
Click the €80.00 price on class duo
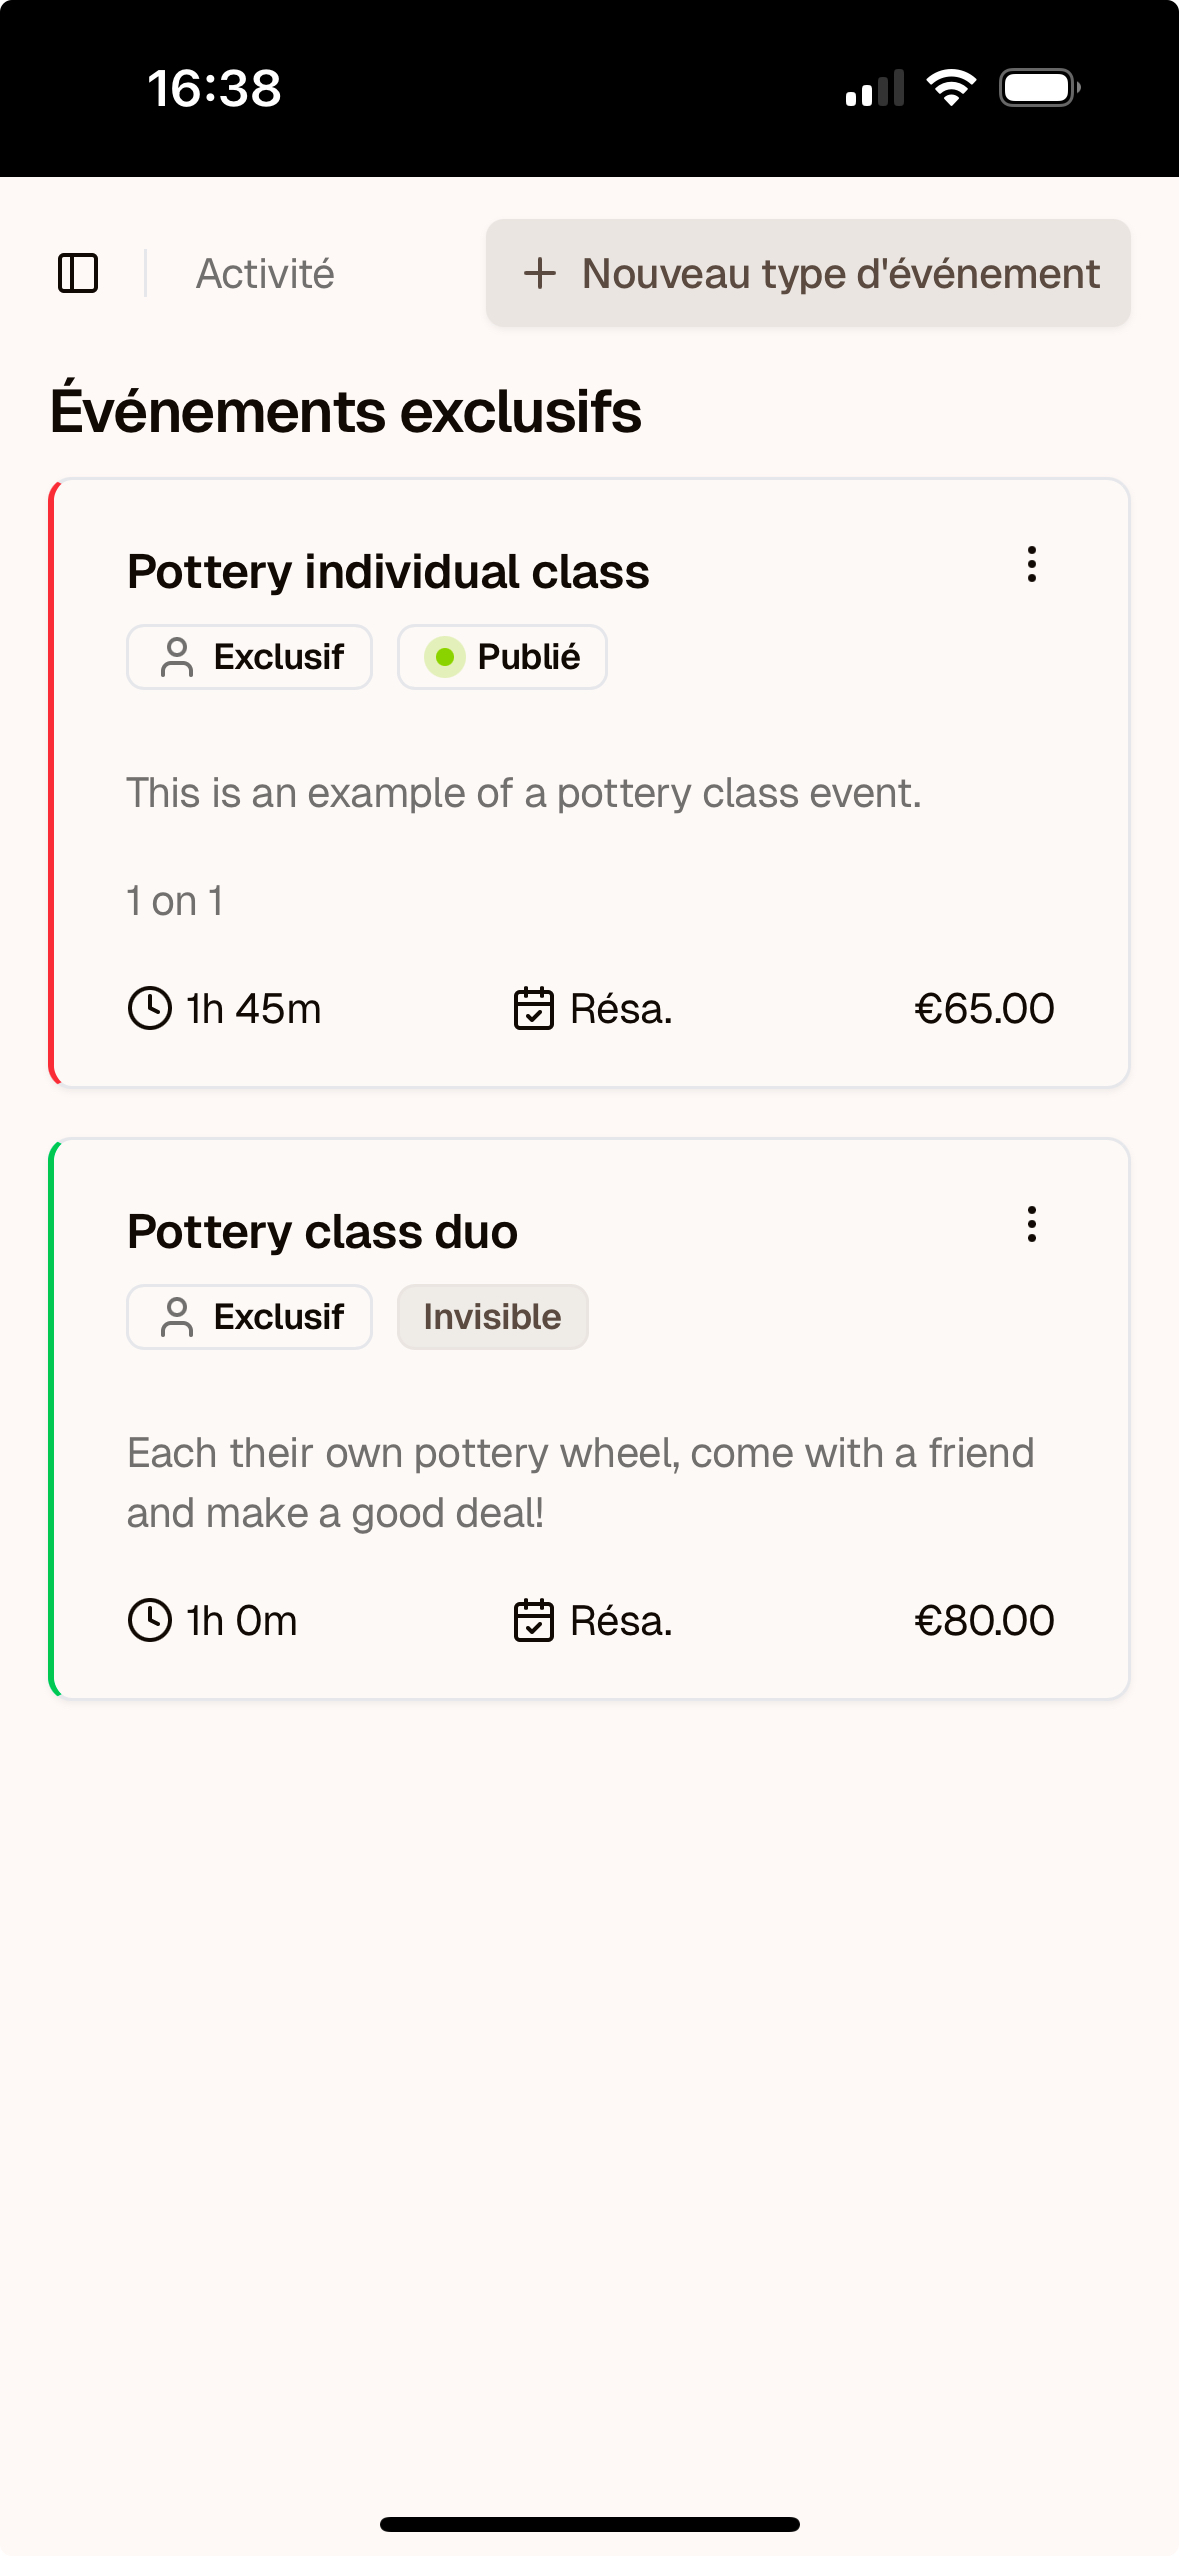[984, 1620]
